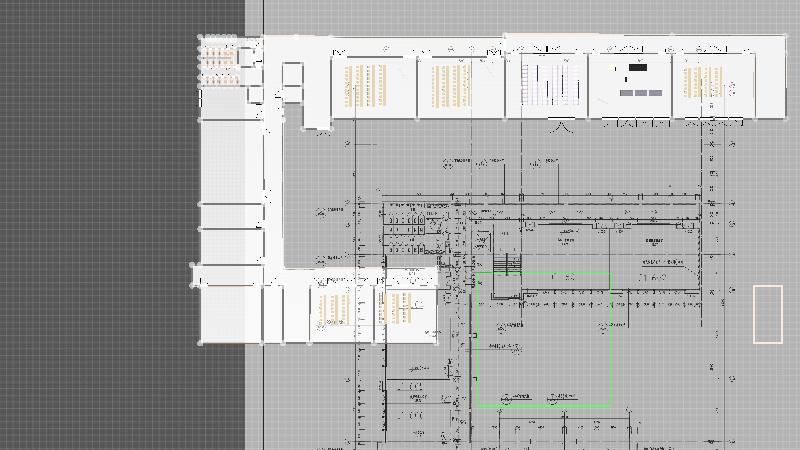This screenshot has width=800, height=450.
Task: Click the second top-row classroom's desk rows
Action: pos(452,85)
